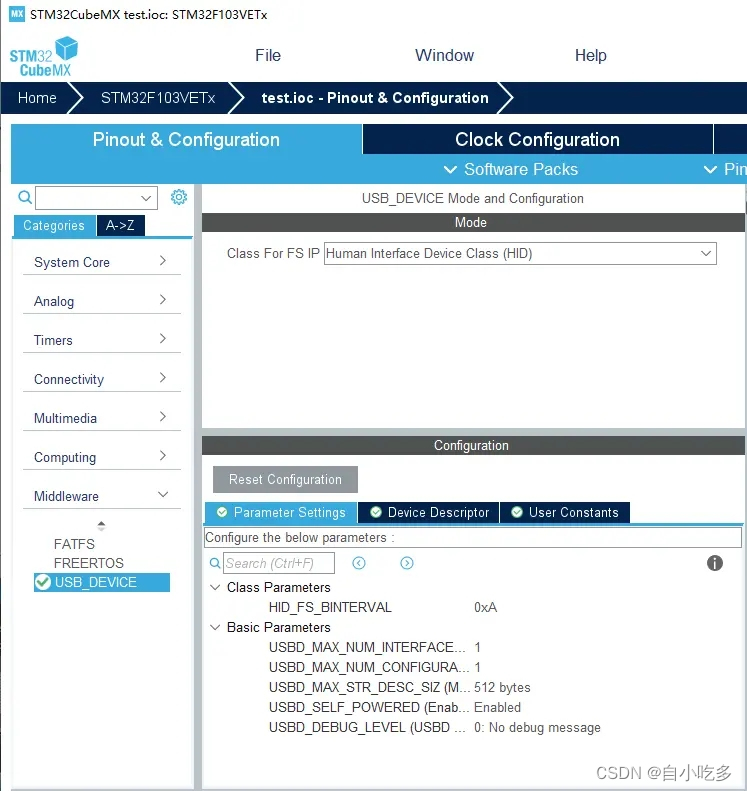This screenshot has width=747, height=791.
Task: Click the 512 bytes value
Action: pyautogui.click(x=502, y=688)
